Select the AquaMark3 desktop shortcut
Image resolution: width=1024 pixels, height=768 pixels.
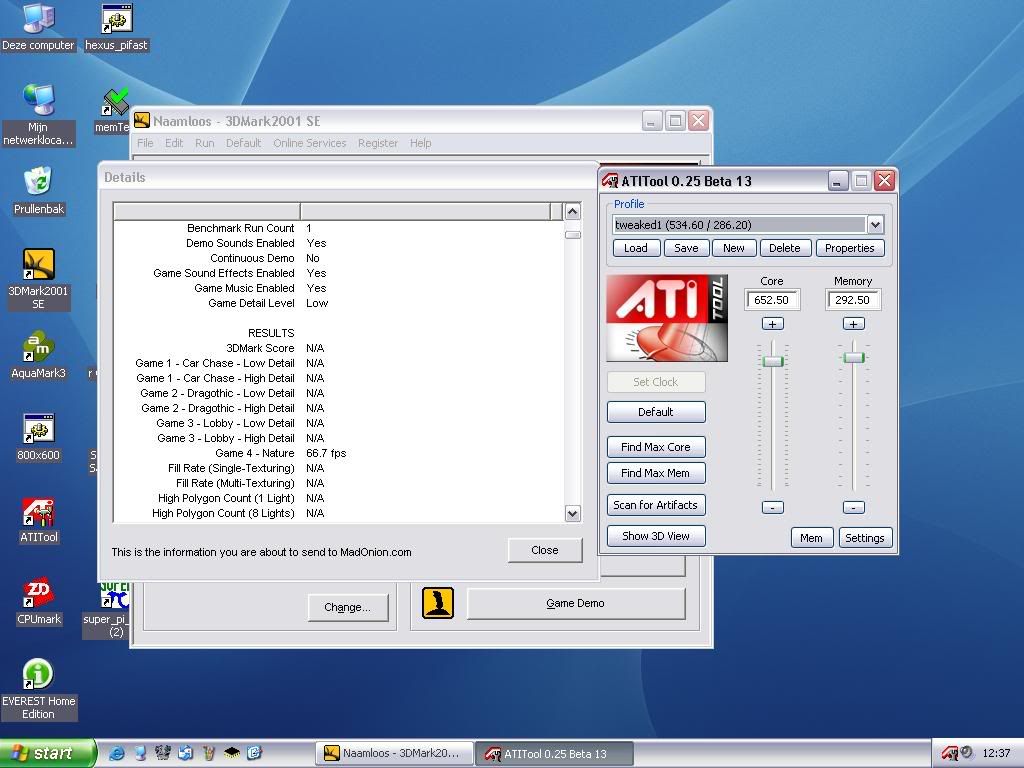click(39, 355)
